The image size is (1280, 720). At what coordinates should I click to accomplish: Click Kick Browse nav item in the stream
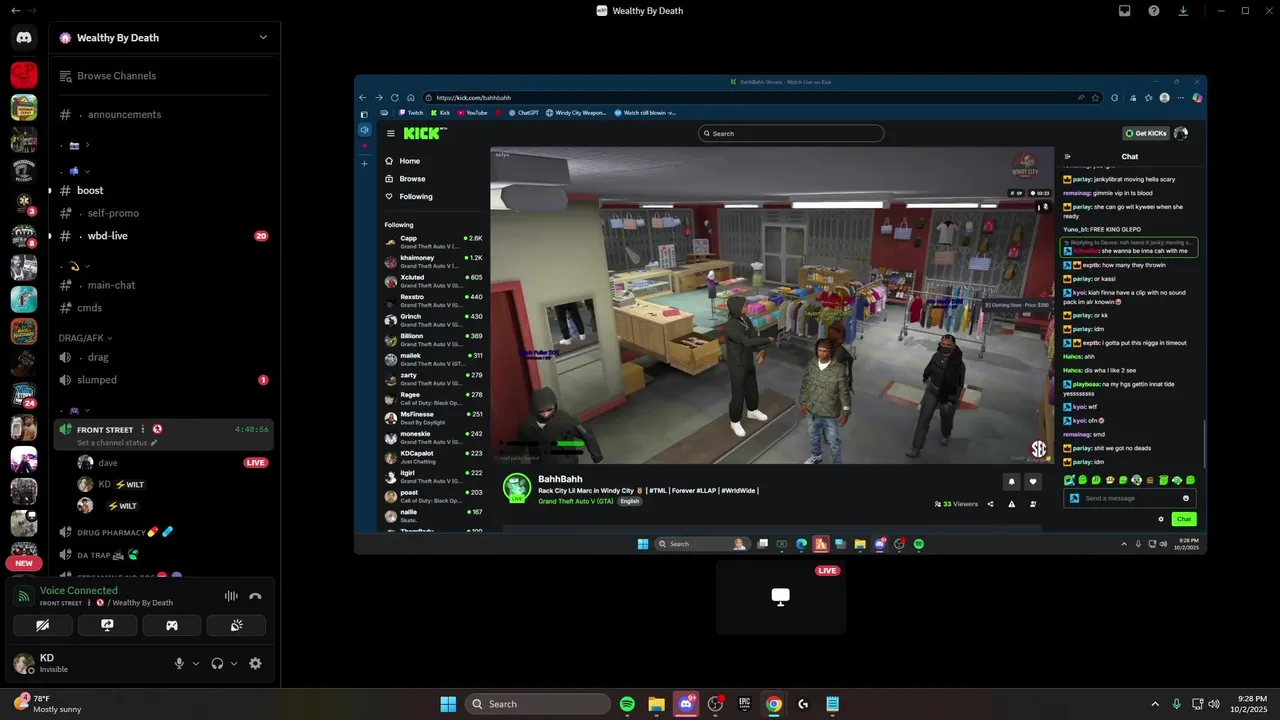[412, 179]
